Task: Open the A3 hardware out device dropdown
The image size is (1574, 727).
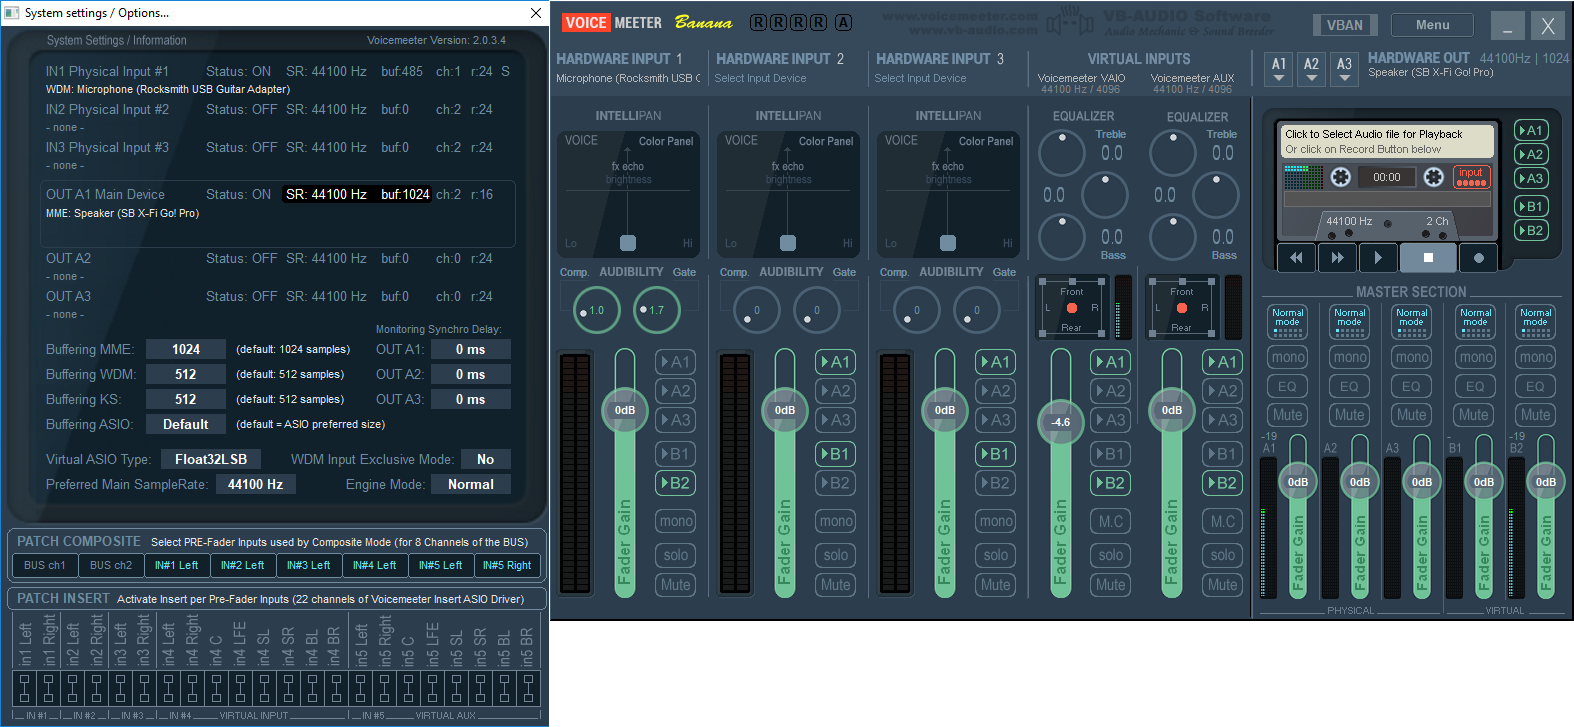Action: click(1344, 68)
